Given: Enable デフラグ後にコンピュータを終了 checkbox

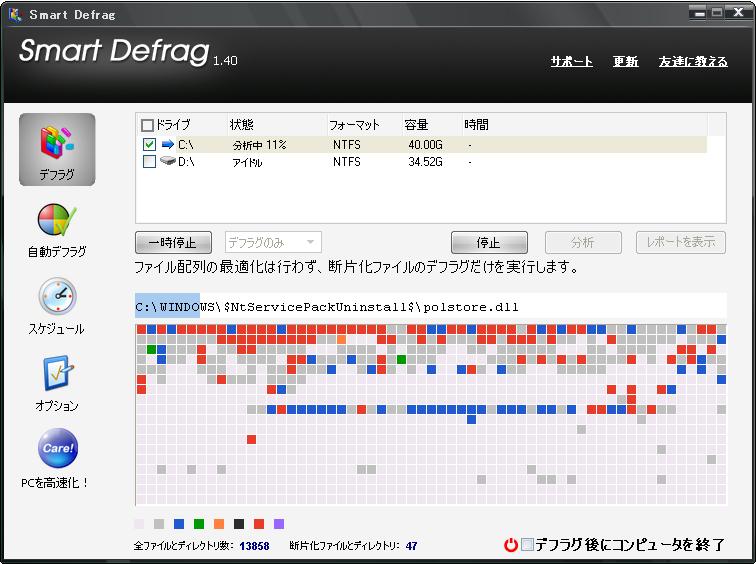Looking at the screenshot, I should click(527, 545).
